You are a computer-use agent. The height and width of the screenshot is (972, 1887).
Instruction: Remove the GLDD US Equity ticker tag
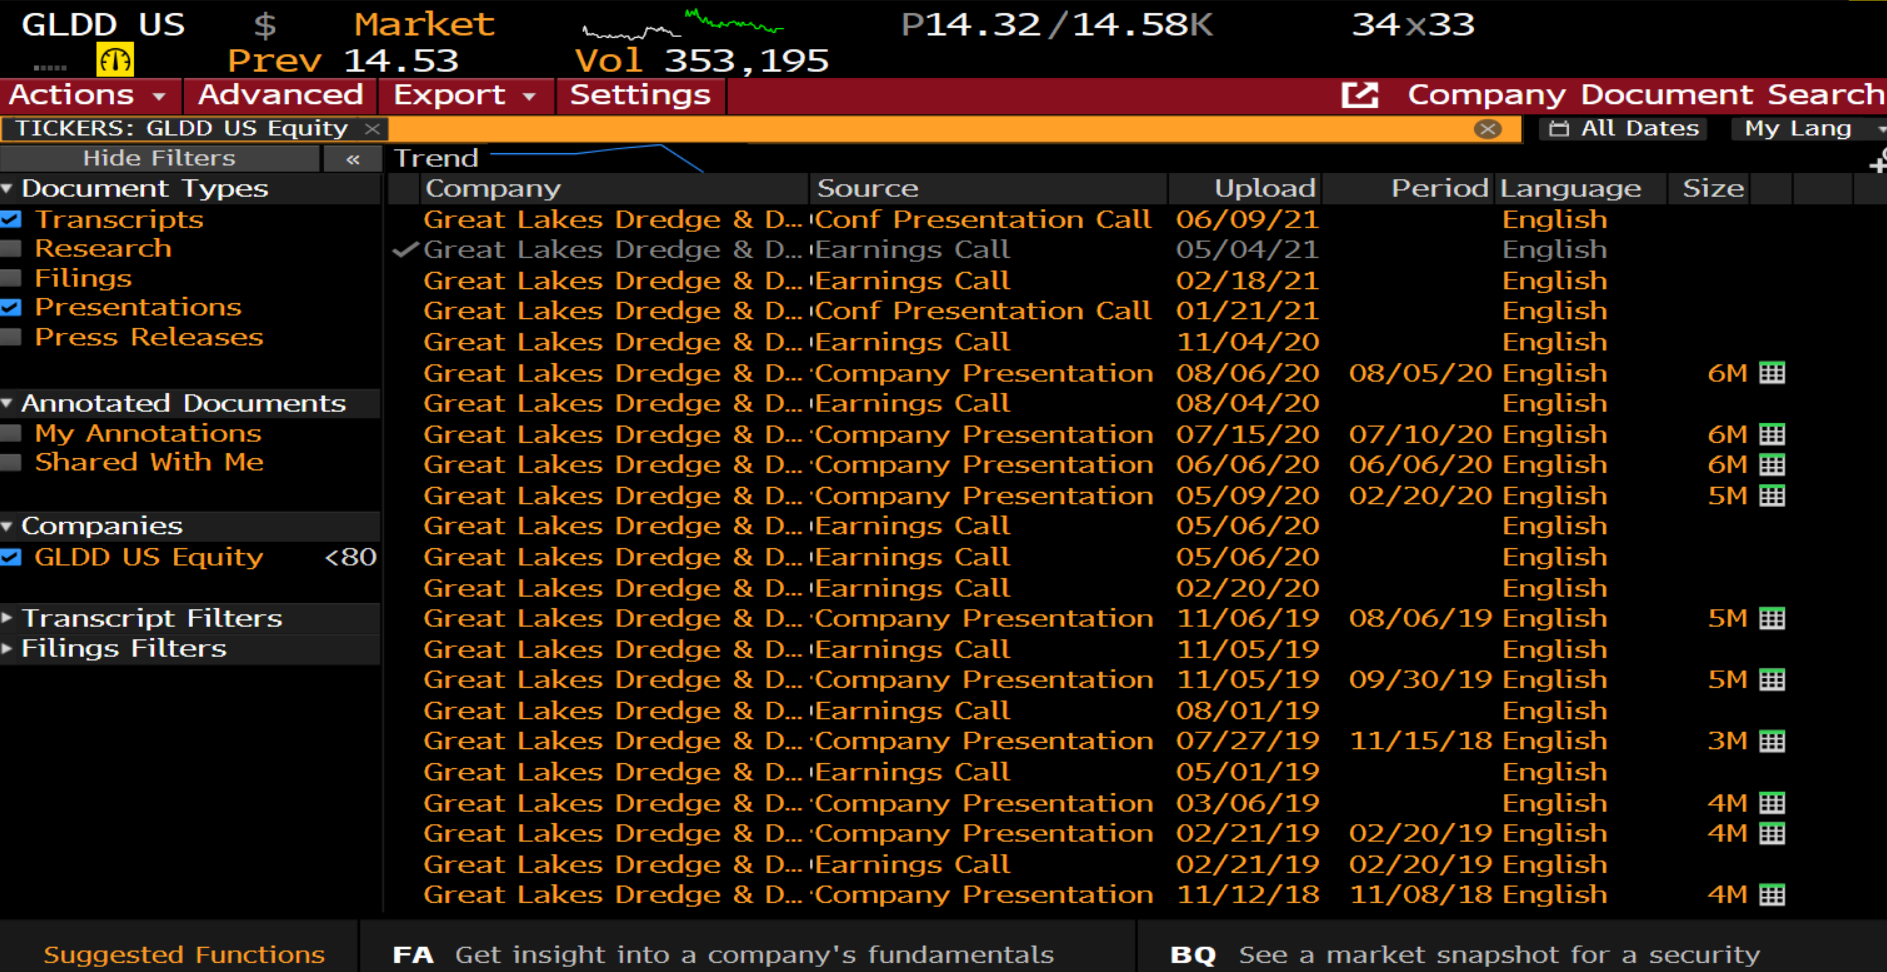point(372,128)
